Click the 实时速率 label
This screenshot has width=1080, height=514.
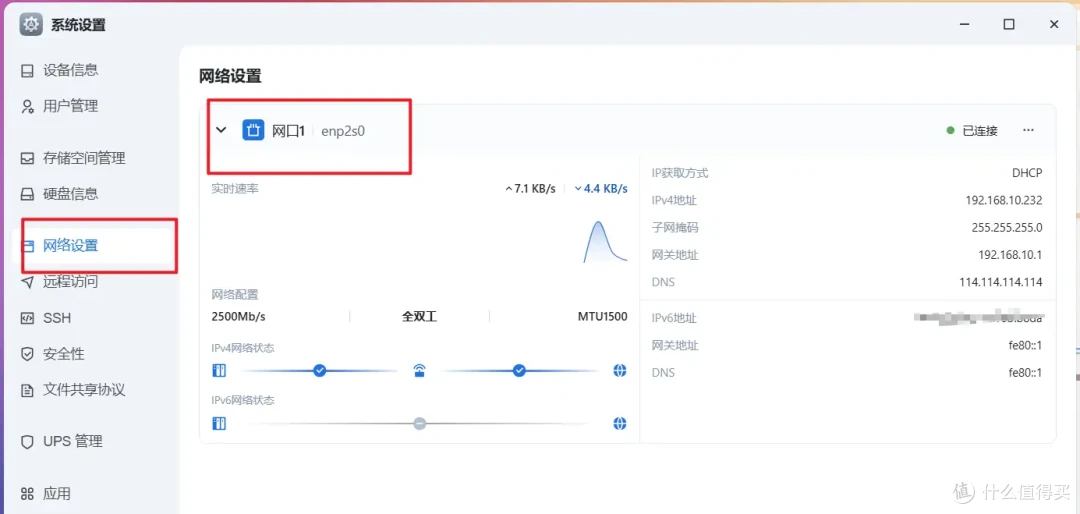coord(235,188)
